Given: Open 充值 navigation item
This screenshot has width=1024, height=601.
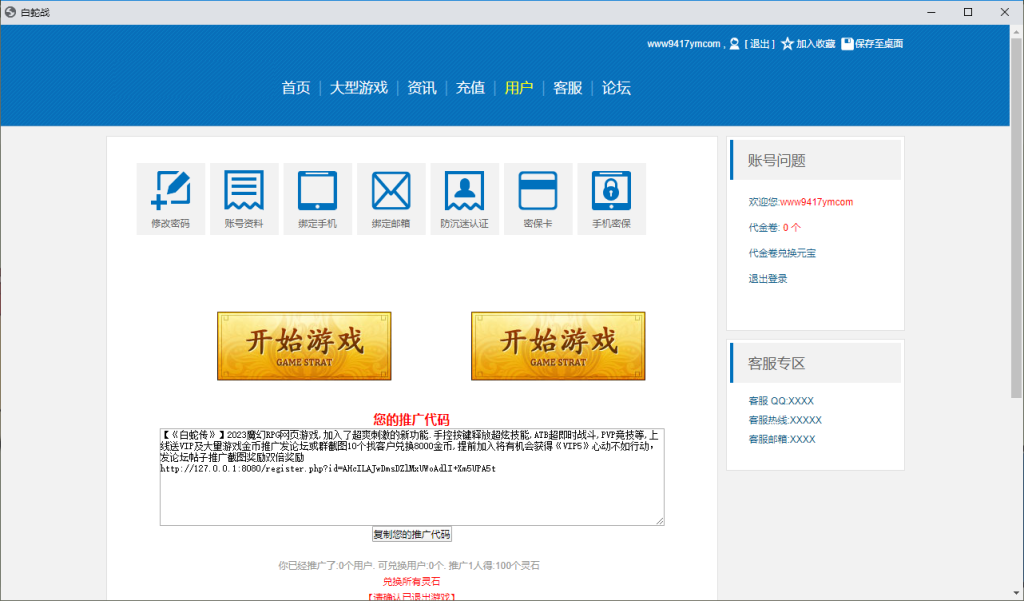Looking at the screenshot, I should 470,88.
